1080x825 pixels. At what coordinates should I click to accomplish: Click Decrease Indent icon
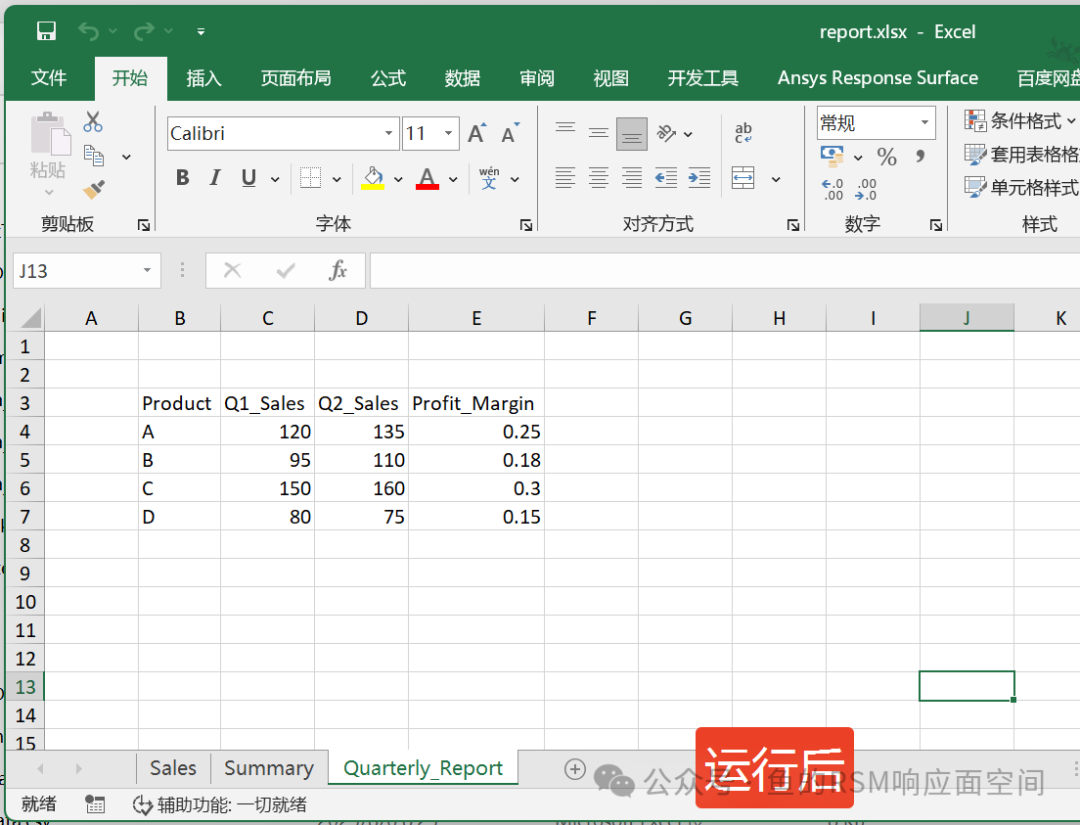(x=665, y=178)
